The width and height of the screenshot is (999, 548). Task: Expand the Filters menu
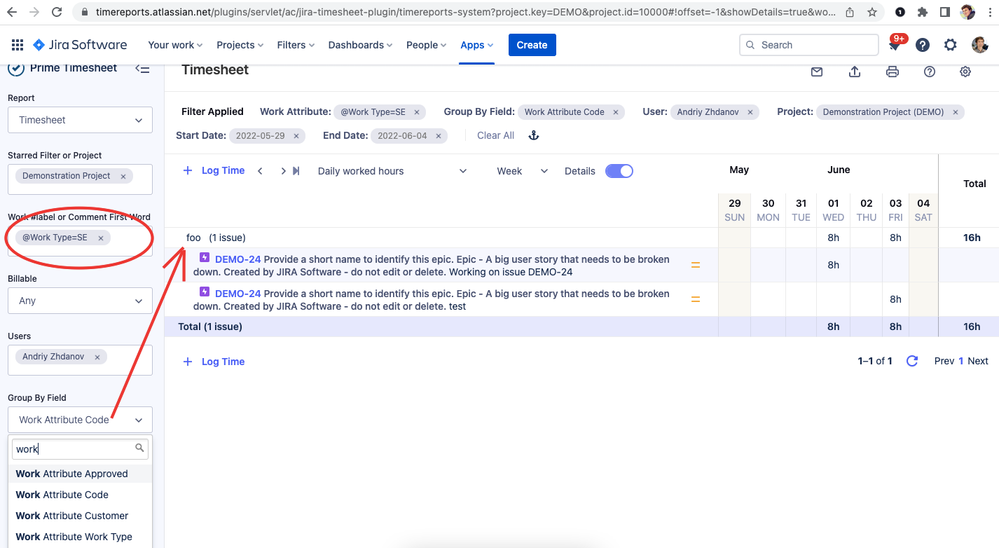[x=296, y=45]
